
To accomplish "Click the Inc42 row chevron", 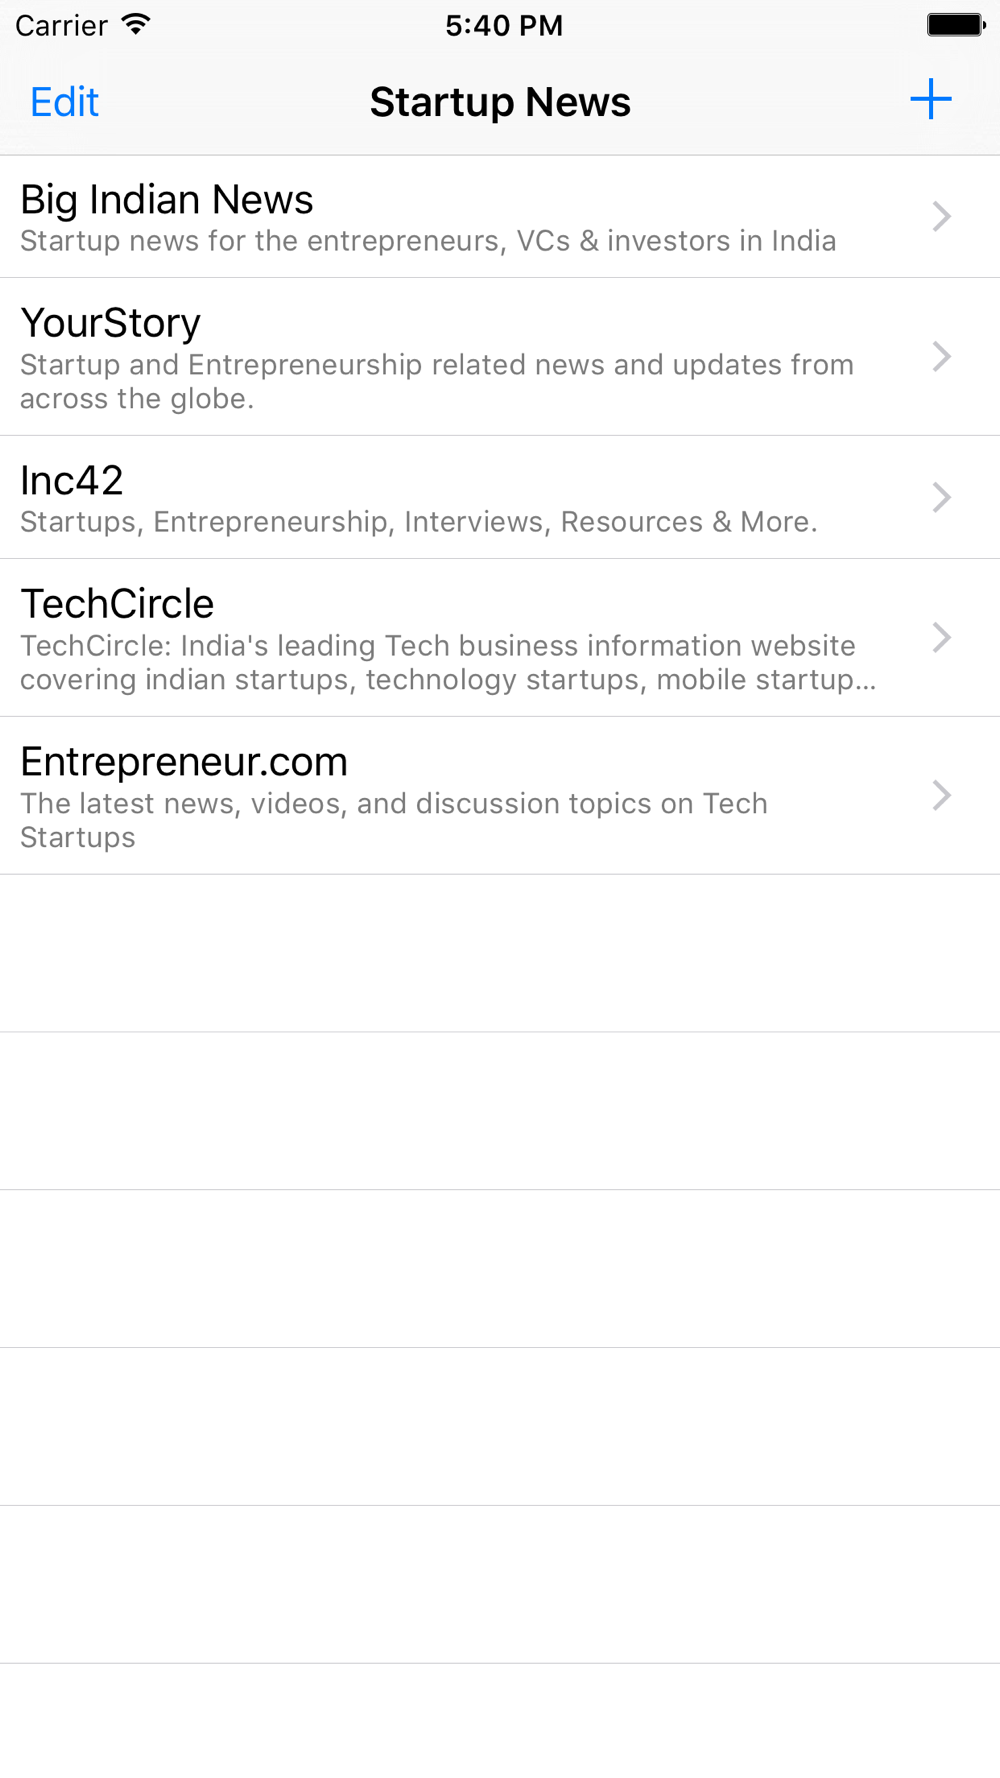I will click(941, 498).
